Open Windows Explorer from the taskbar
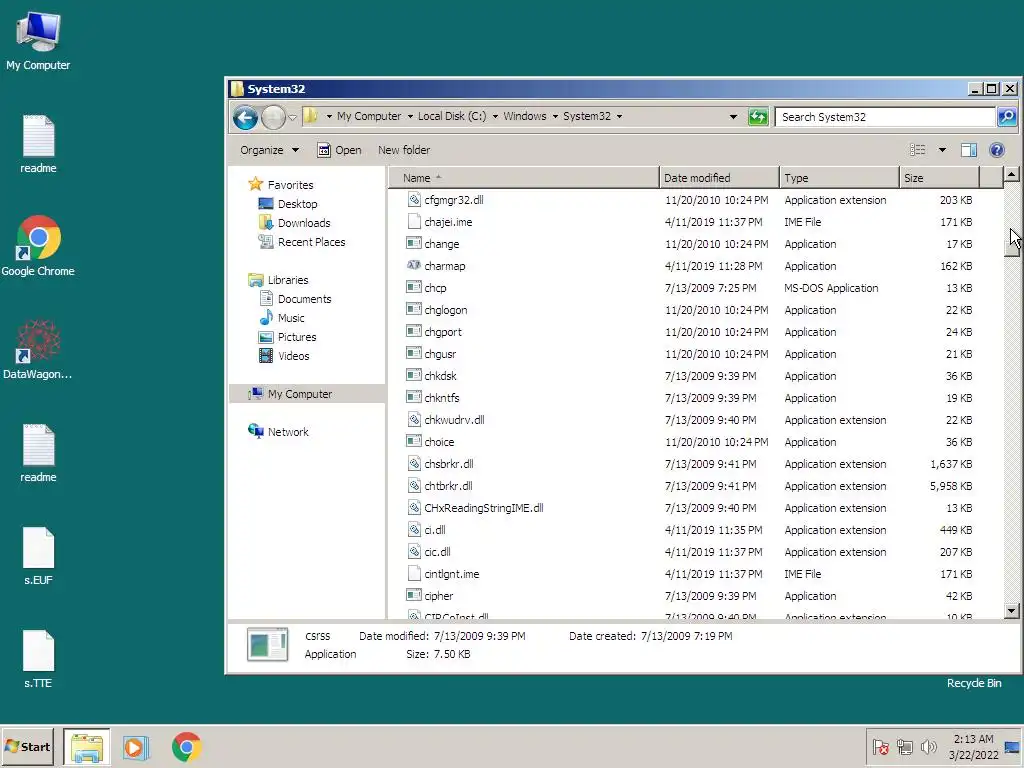Image resolution: width=1024 pixels, height=768 pixels. click(x=87, y=747)
